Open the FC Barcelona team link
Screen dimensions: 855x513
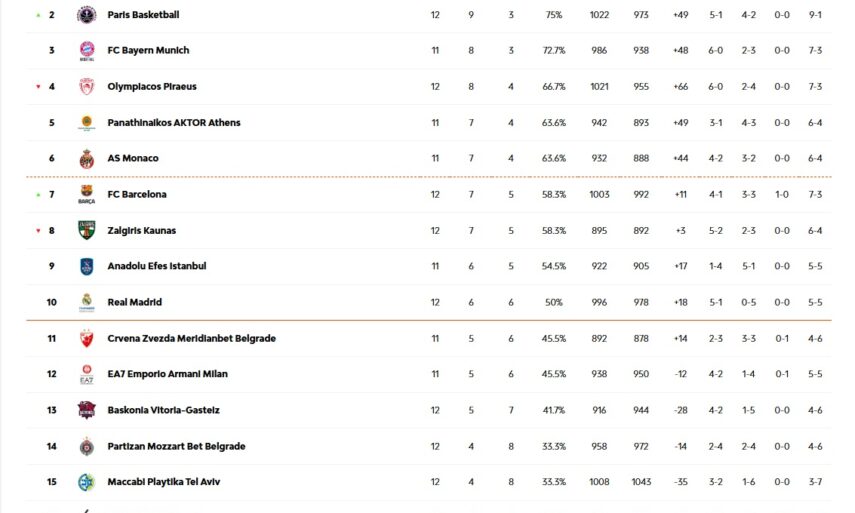137,194
